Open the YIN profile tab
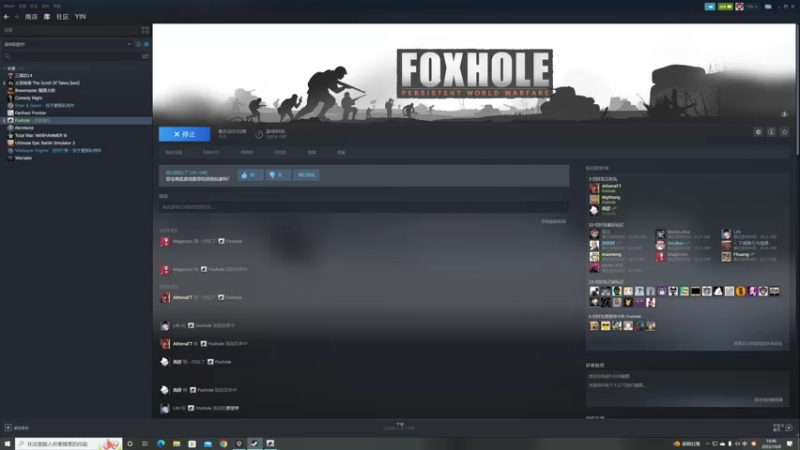 tap(80, 17)
